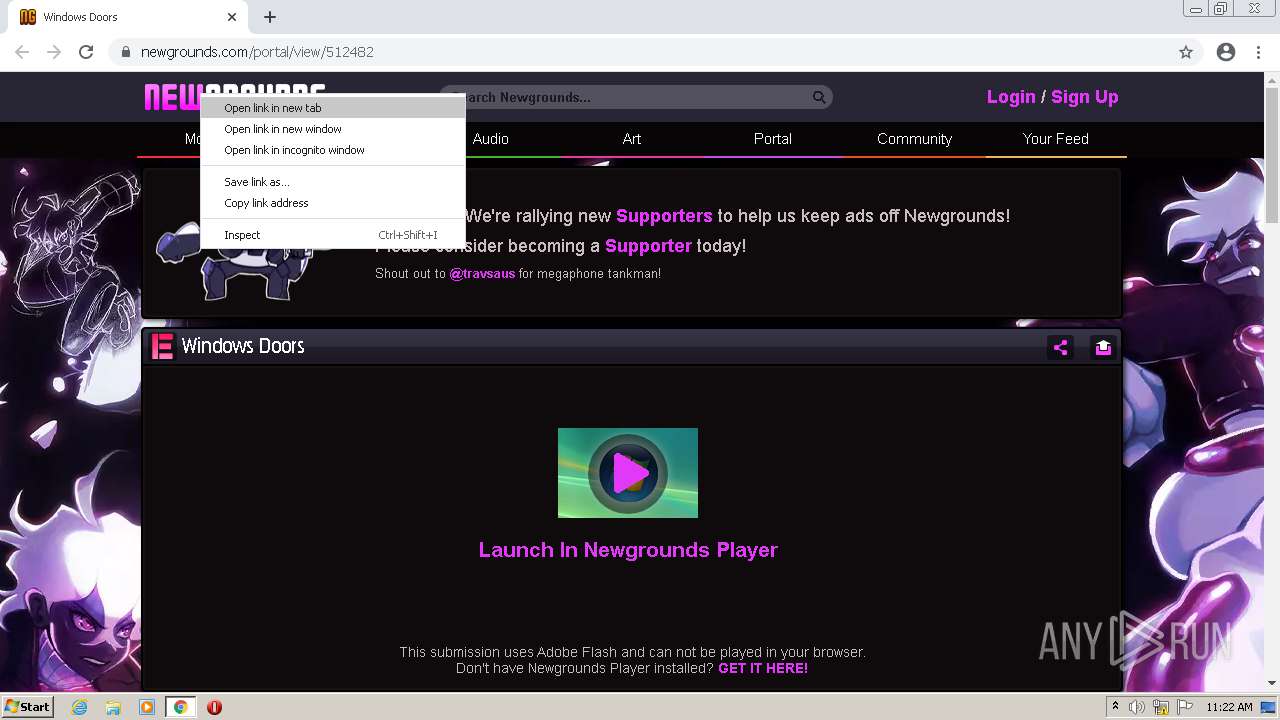Open the share icon for Windows Doors
Screen dimensions: 1280x720
tap(1060, 347)
